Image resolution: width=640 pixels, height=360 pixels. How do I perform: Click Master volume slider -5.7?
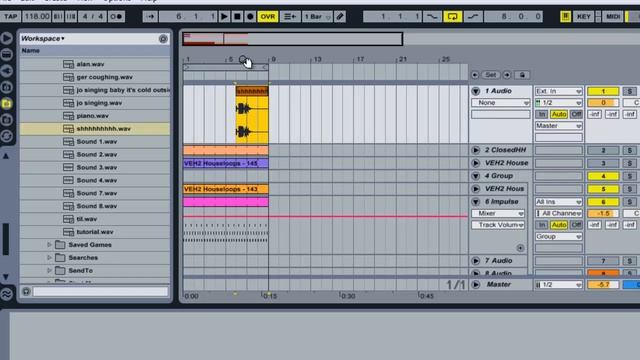603,285
